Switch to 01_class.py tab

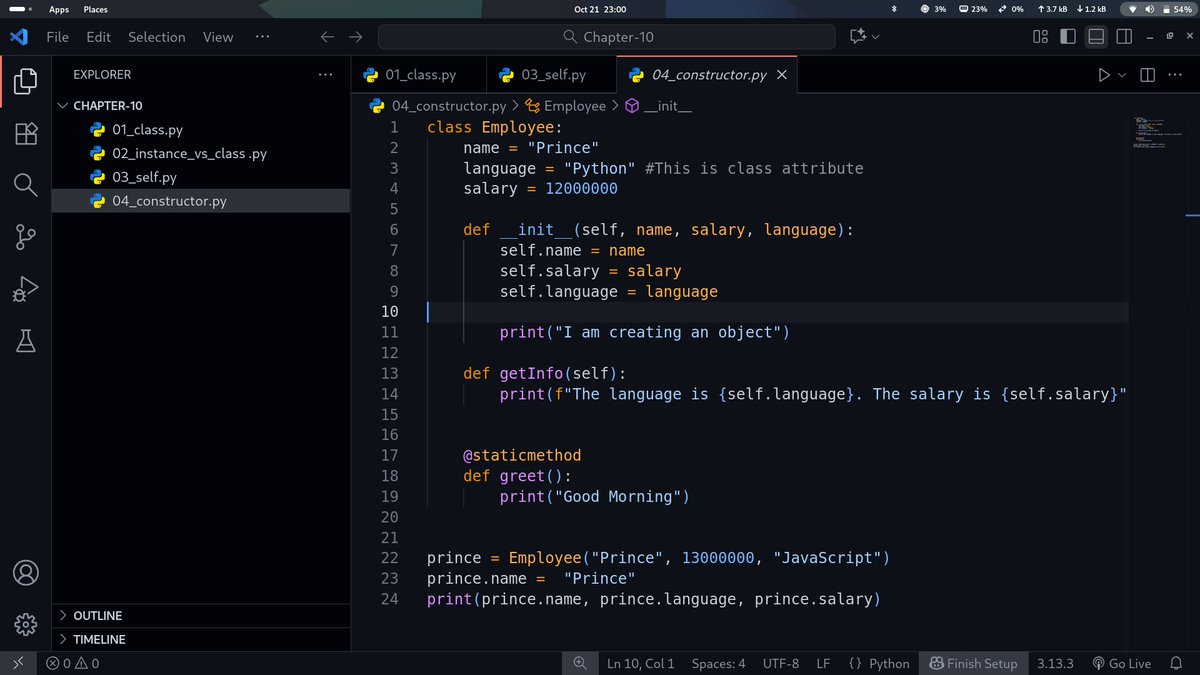point(419,75)
